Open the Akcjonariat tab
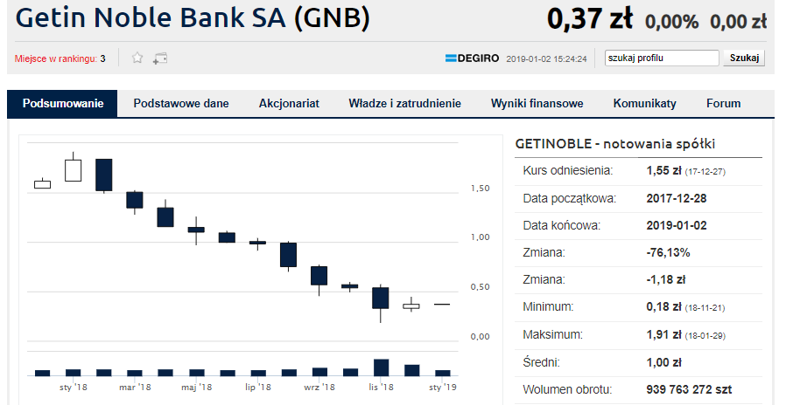 [289, 104]
